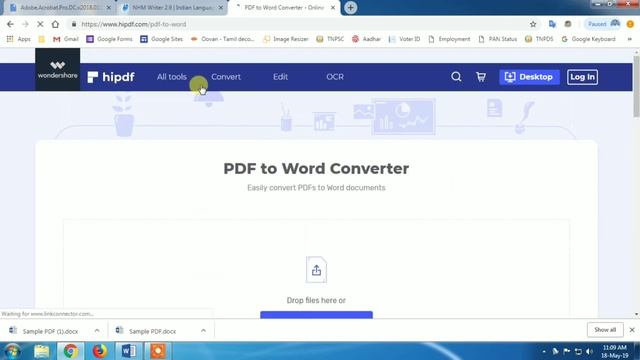Click the Log in button
Viewport: 640px width, 360px height.
(x=582, y=77)
